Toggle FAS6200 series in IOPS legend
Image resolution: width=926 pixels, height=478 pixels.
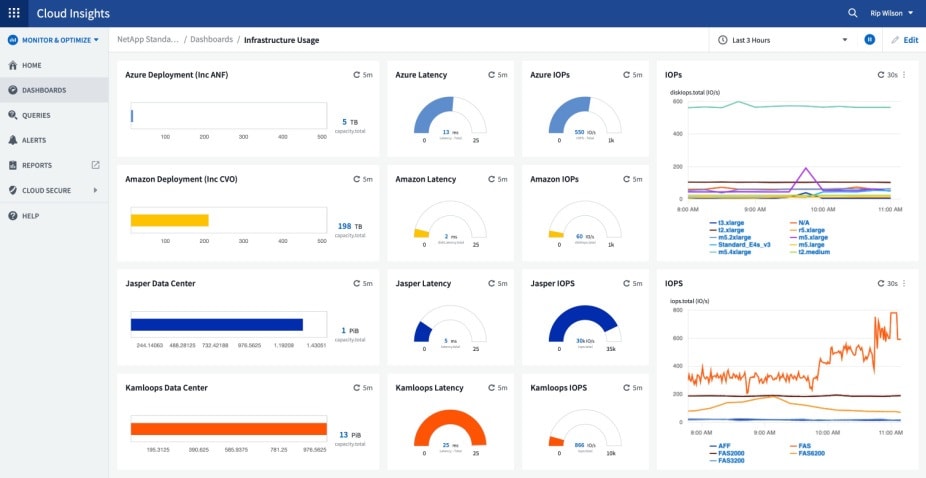(x=807, y=454)
